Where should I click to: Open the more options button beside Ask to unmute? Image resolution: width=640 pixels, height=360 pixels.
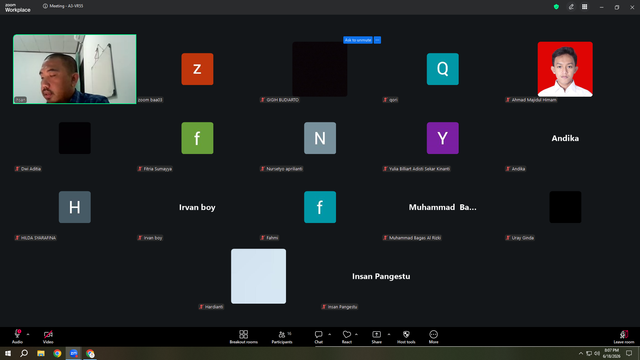(x=378, y=40)
